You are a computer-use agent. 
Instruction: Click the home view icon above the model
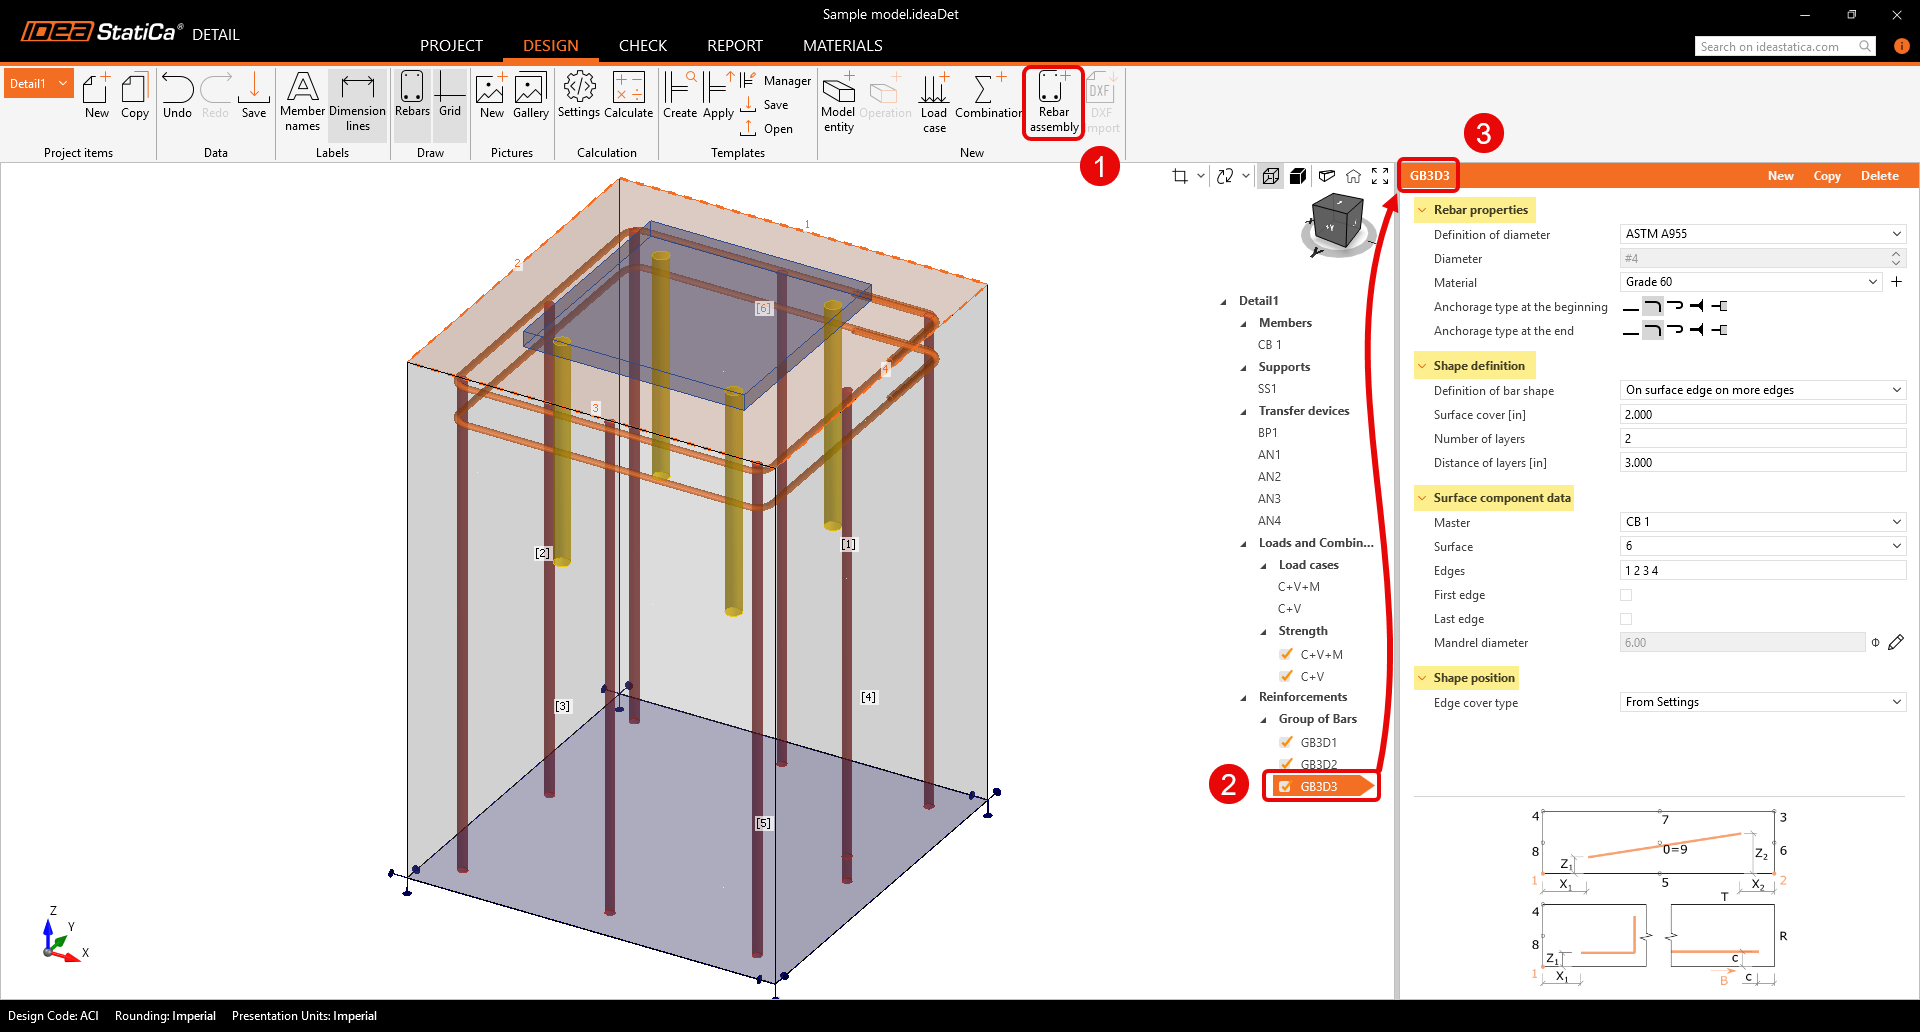pos(1354,176)
